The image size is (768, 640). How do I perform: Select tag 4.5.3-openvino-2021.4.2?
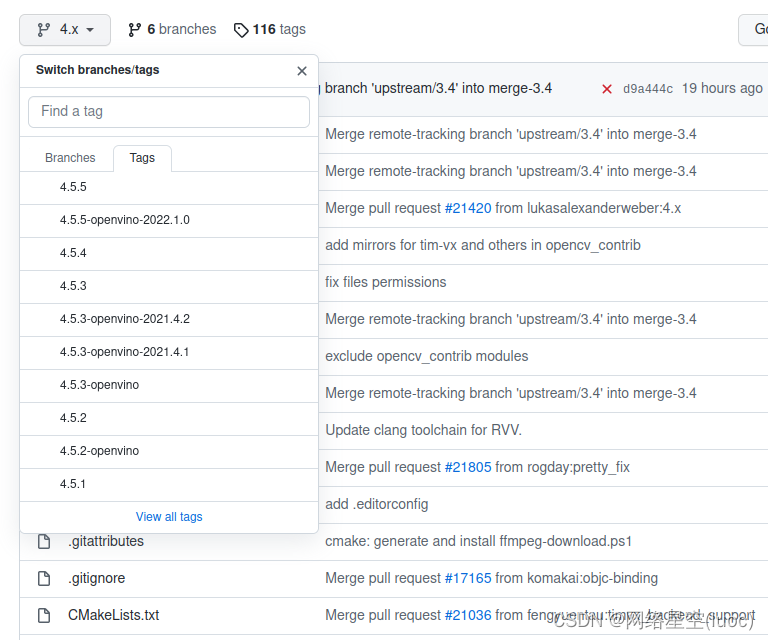coord(169,319)
